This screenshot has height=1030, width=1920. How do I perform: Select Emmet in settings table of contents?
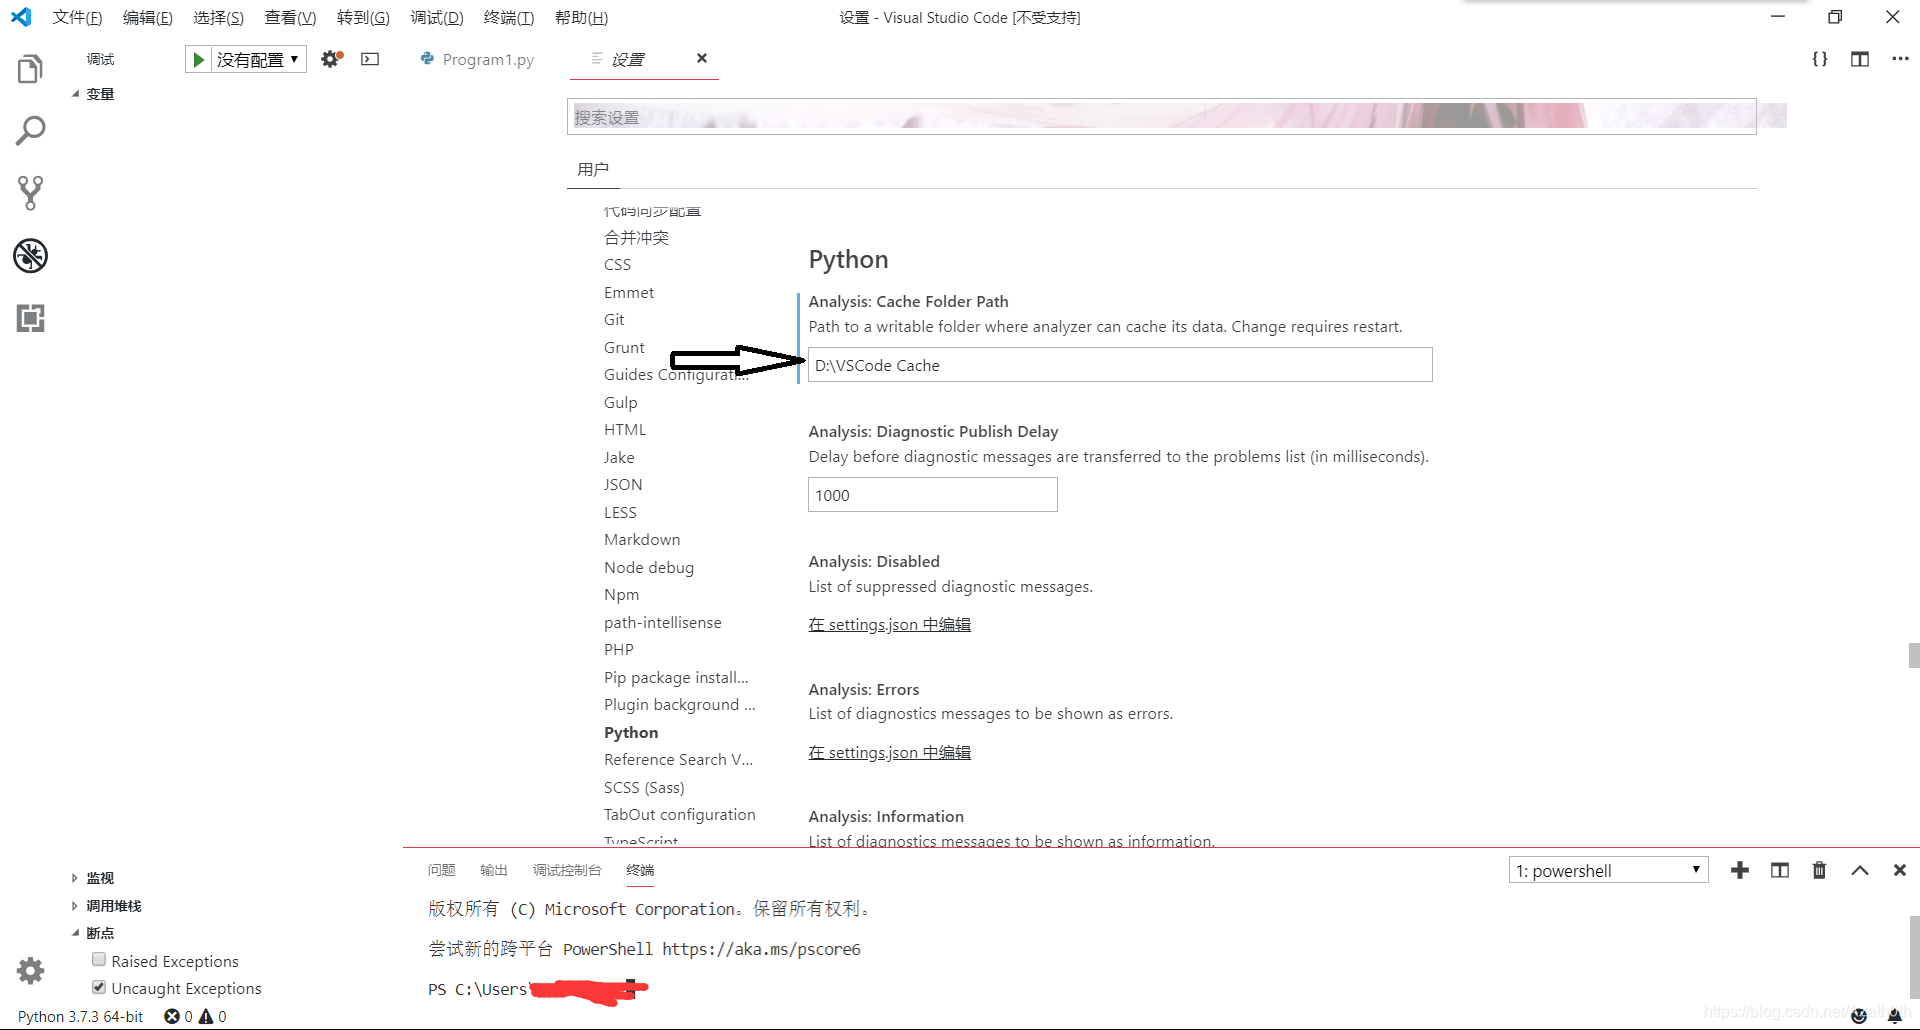(x=629, y=293)
